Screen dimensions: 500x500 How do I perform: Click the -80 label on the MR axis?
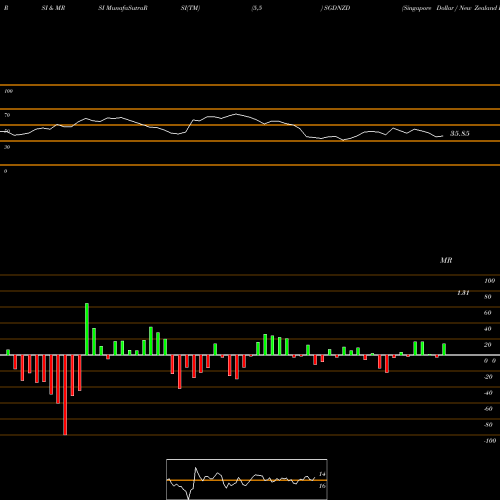point(488,425)
